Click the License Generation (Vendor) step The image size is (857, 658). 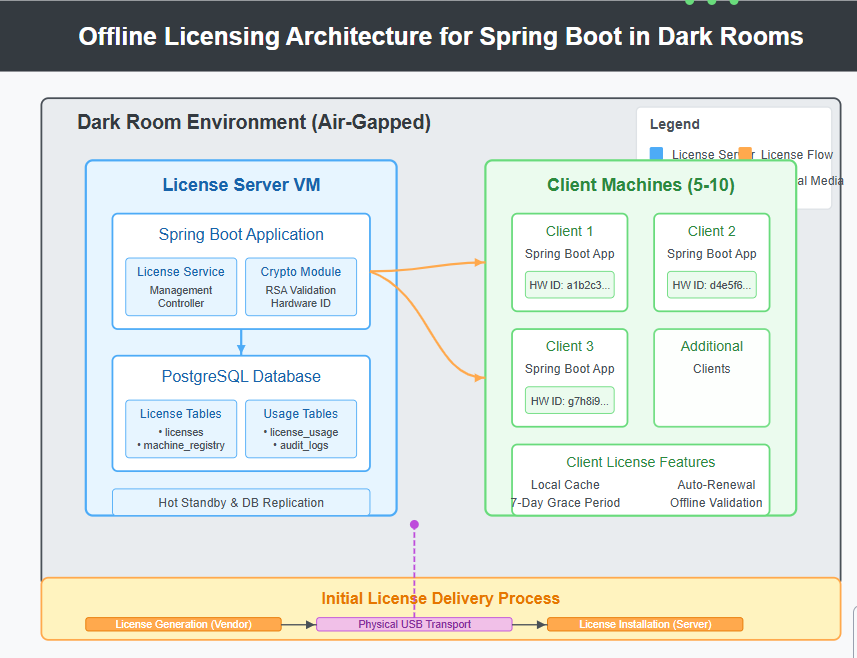(x=183, y=624)
